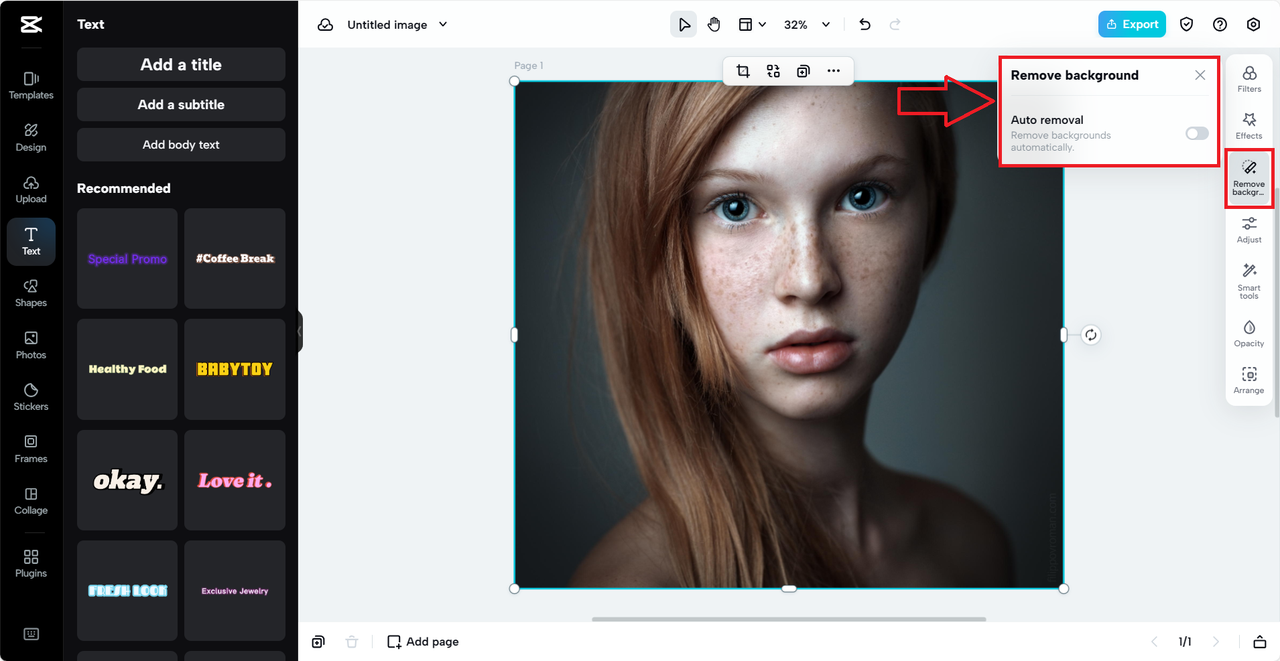Select the hand pan tool
The height and width of the screenshot is (661, 1280).
714,25
